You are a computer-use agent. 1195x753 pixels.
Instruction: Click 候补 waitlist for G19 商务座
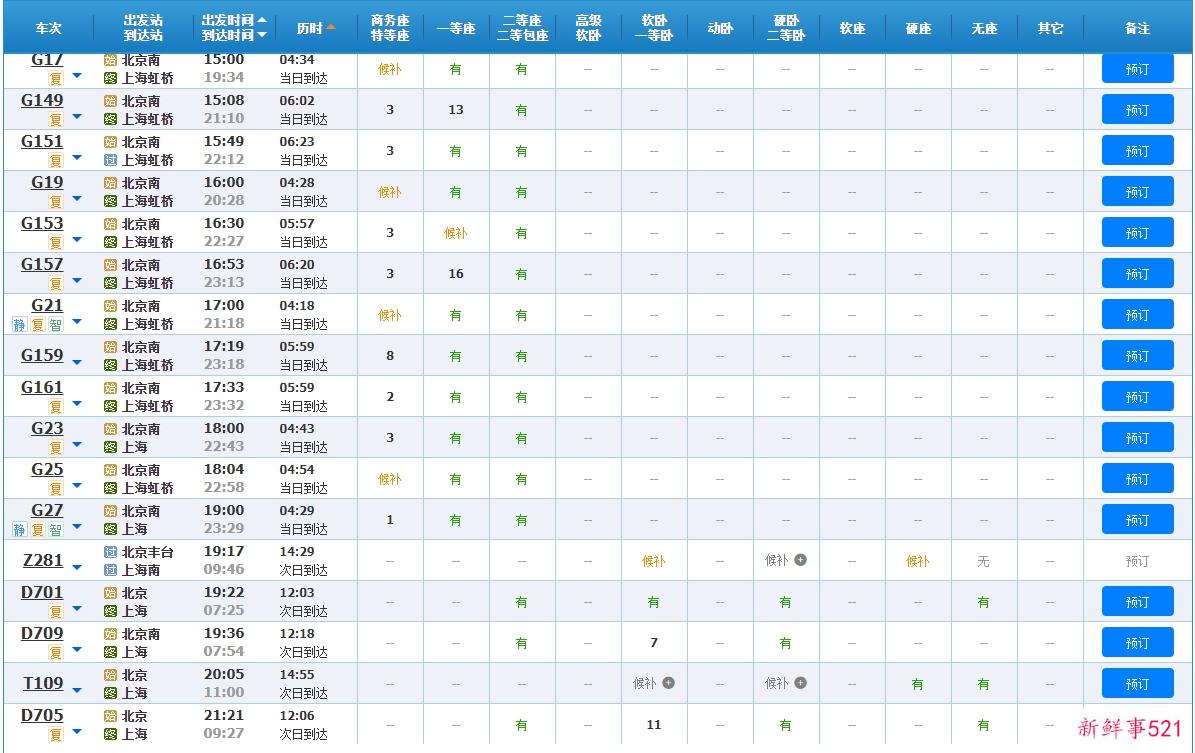[390, 192]
